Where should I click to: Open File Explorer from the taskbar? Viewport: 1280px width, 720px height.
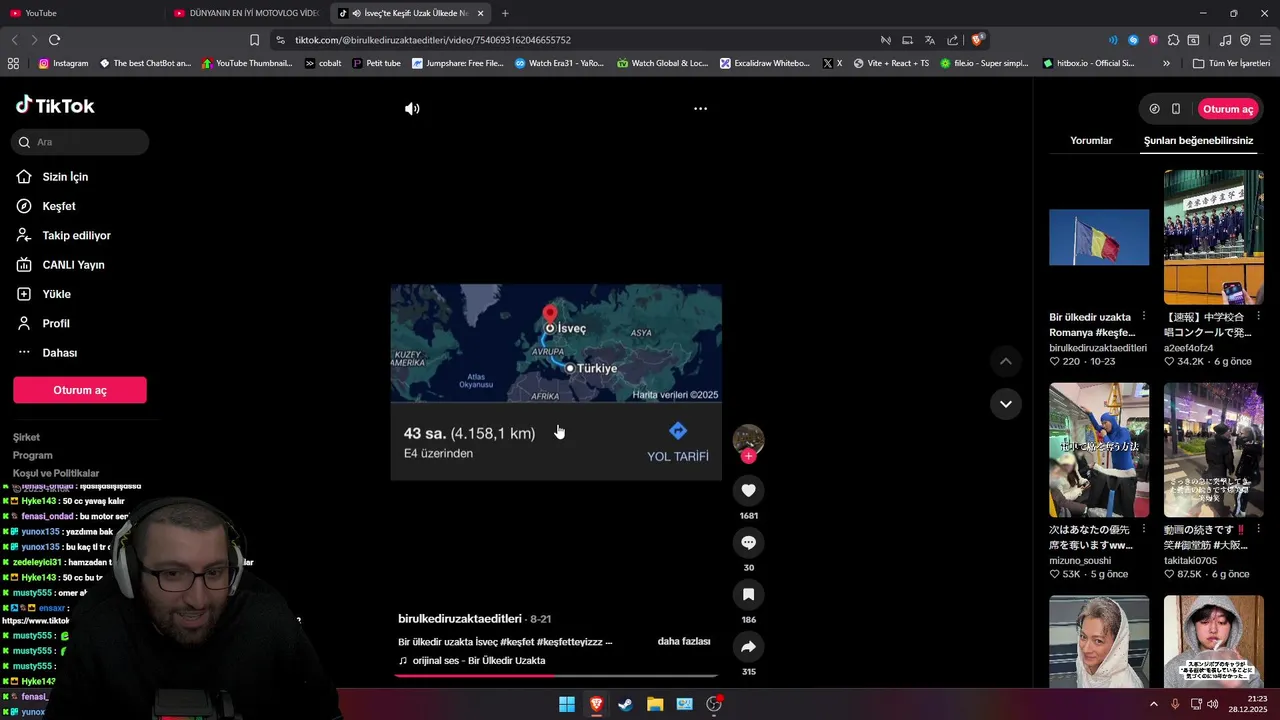655,704
